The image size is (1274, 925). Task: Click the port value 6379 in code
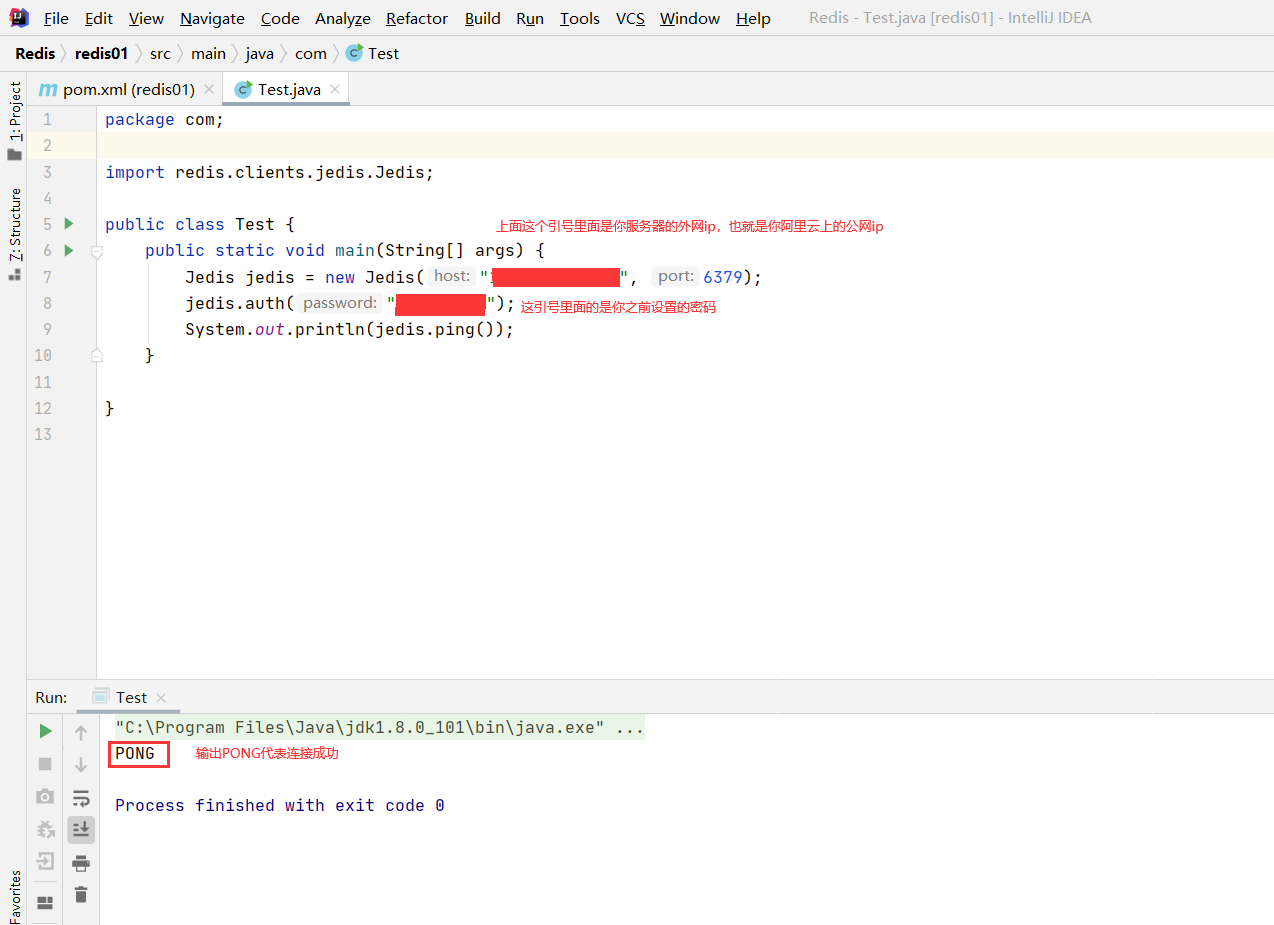pyautogui.click(x=722, y=277)
